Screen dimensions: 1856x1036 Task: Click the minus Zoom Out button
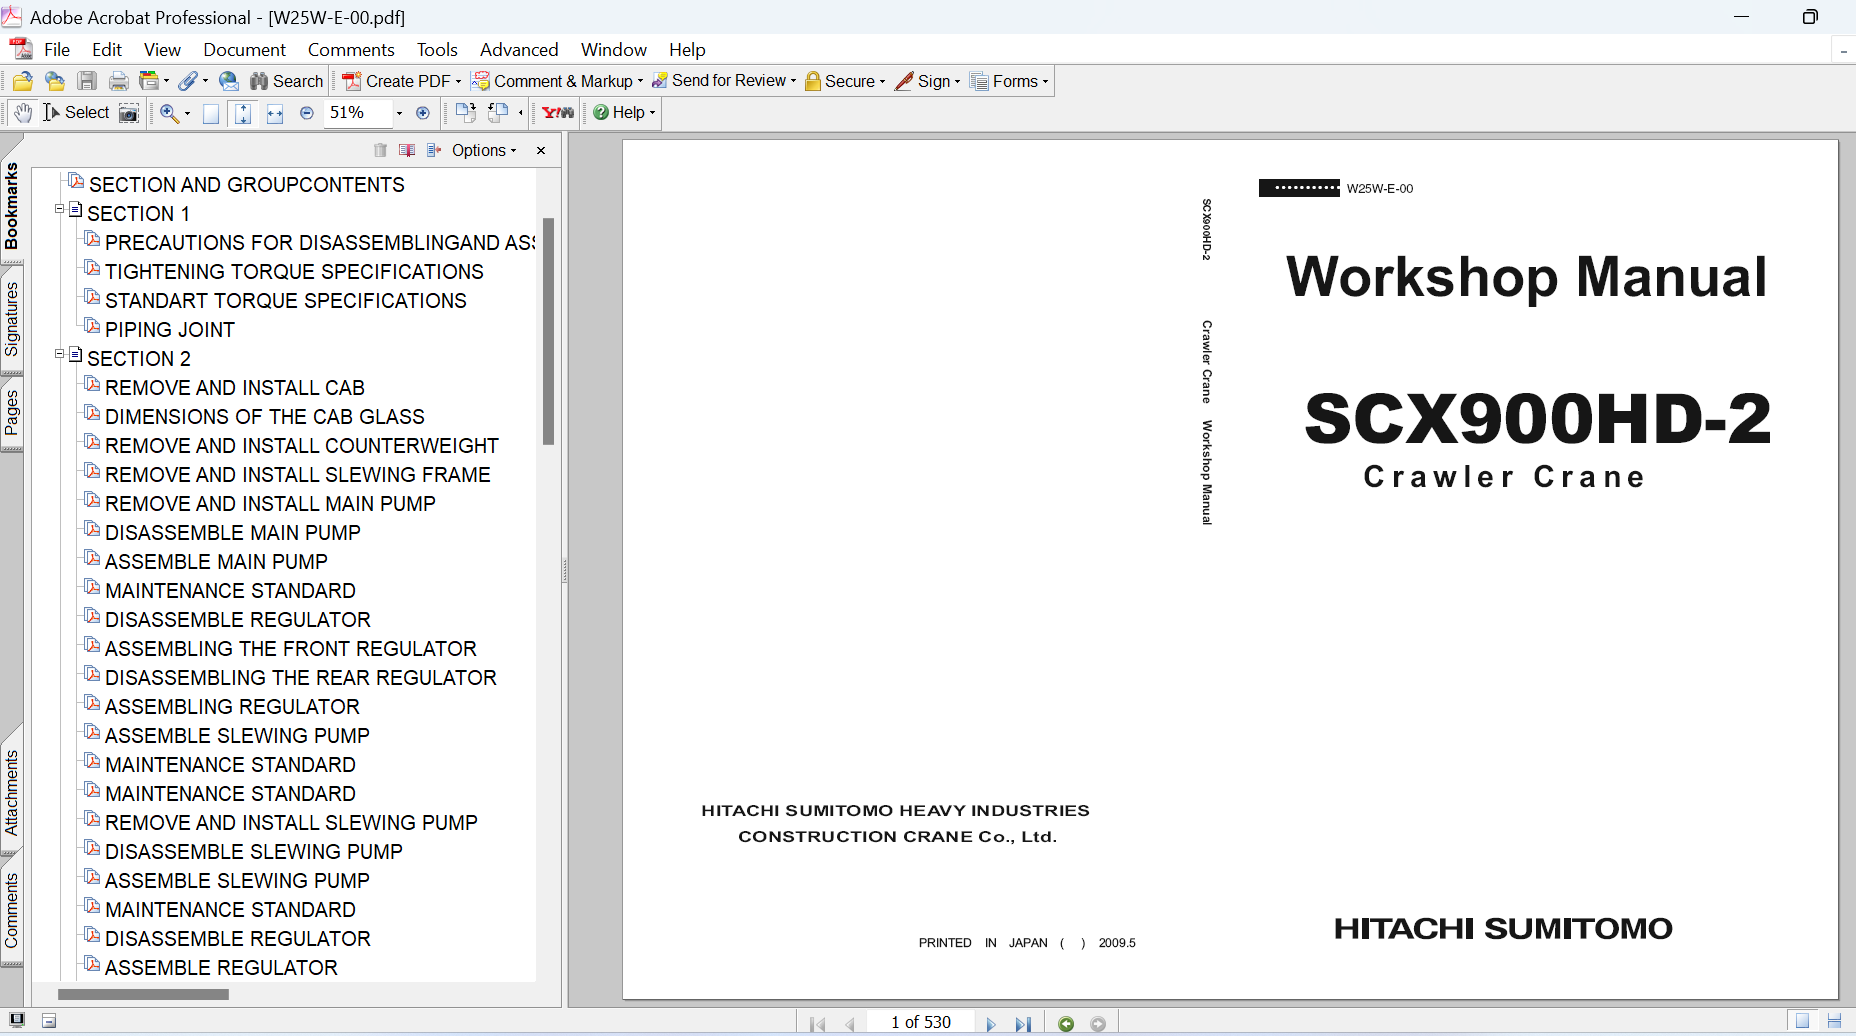[307, 113]
